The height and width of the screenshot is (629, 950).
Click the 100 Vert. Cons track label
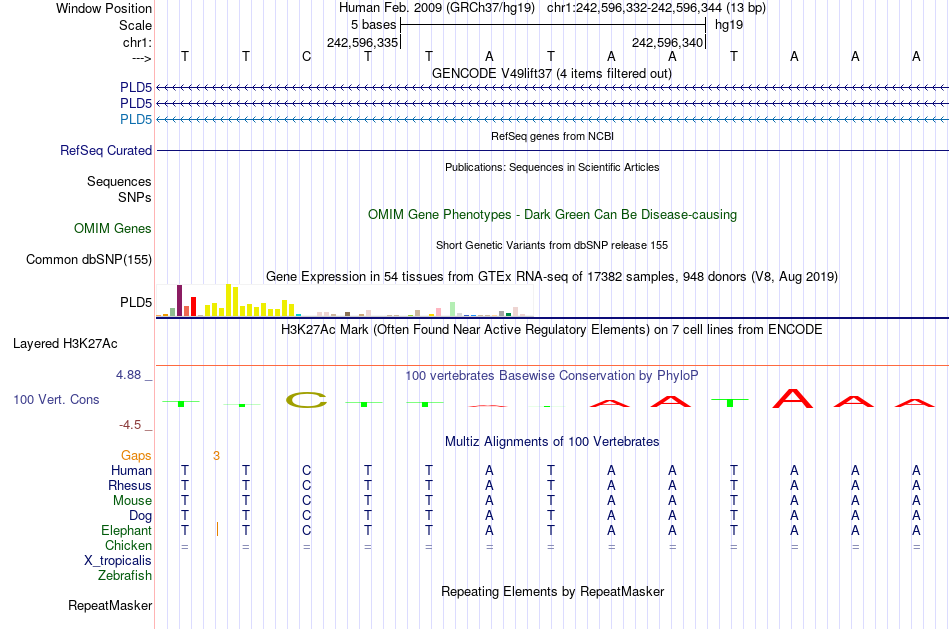56,399
